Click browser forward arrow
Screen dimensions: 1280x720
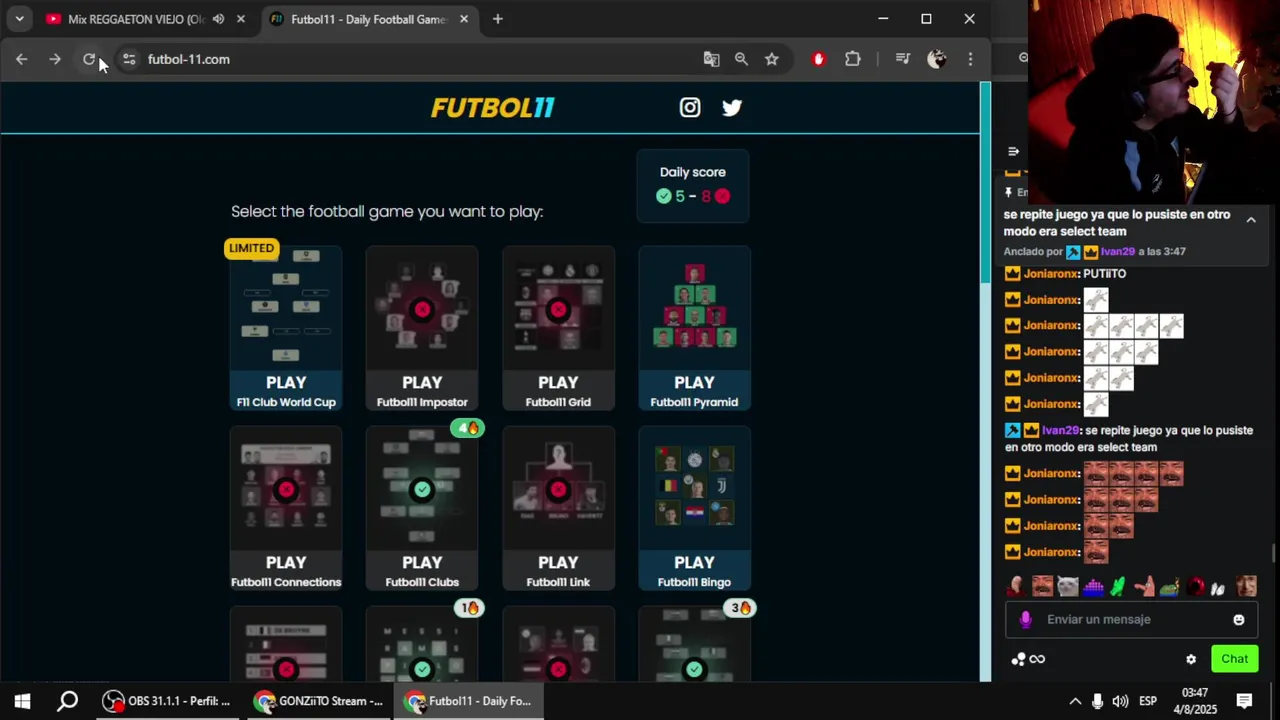click(x=55, y=59)
